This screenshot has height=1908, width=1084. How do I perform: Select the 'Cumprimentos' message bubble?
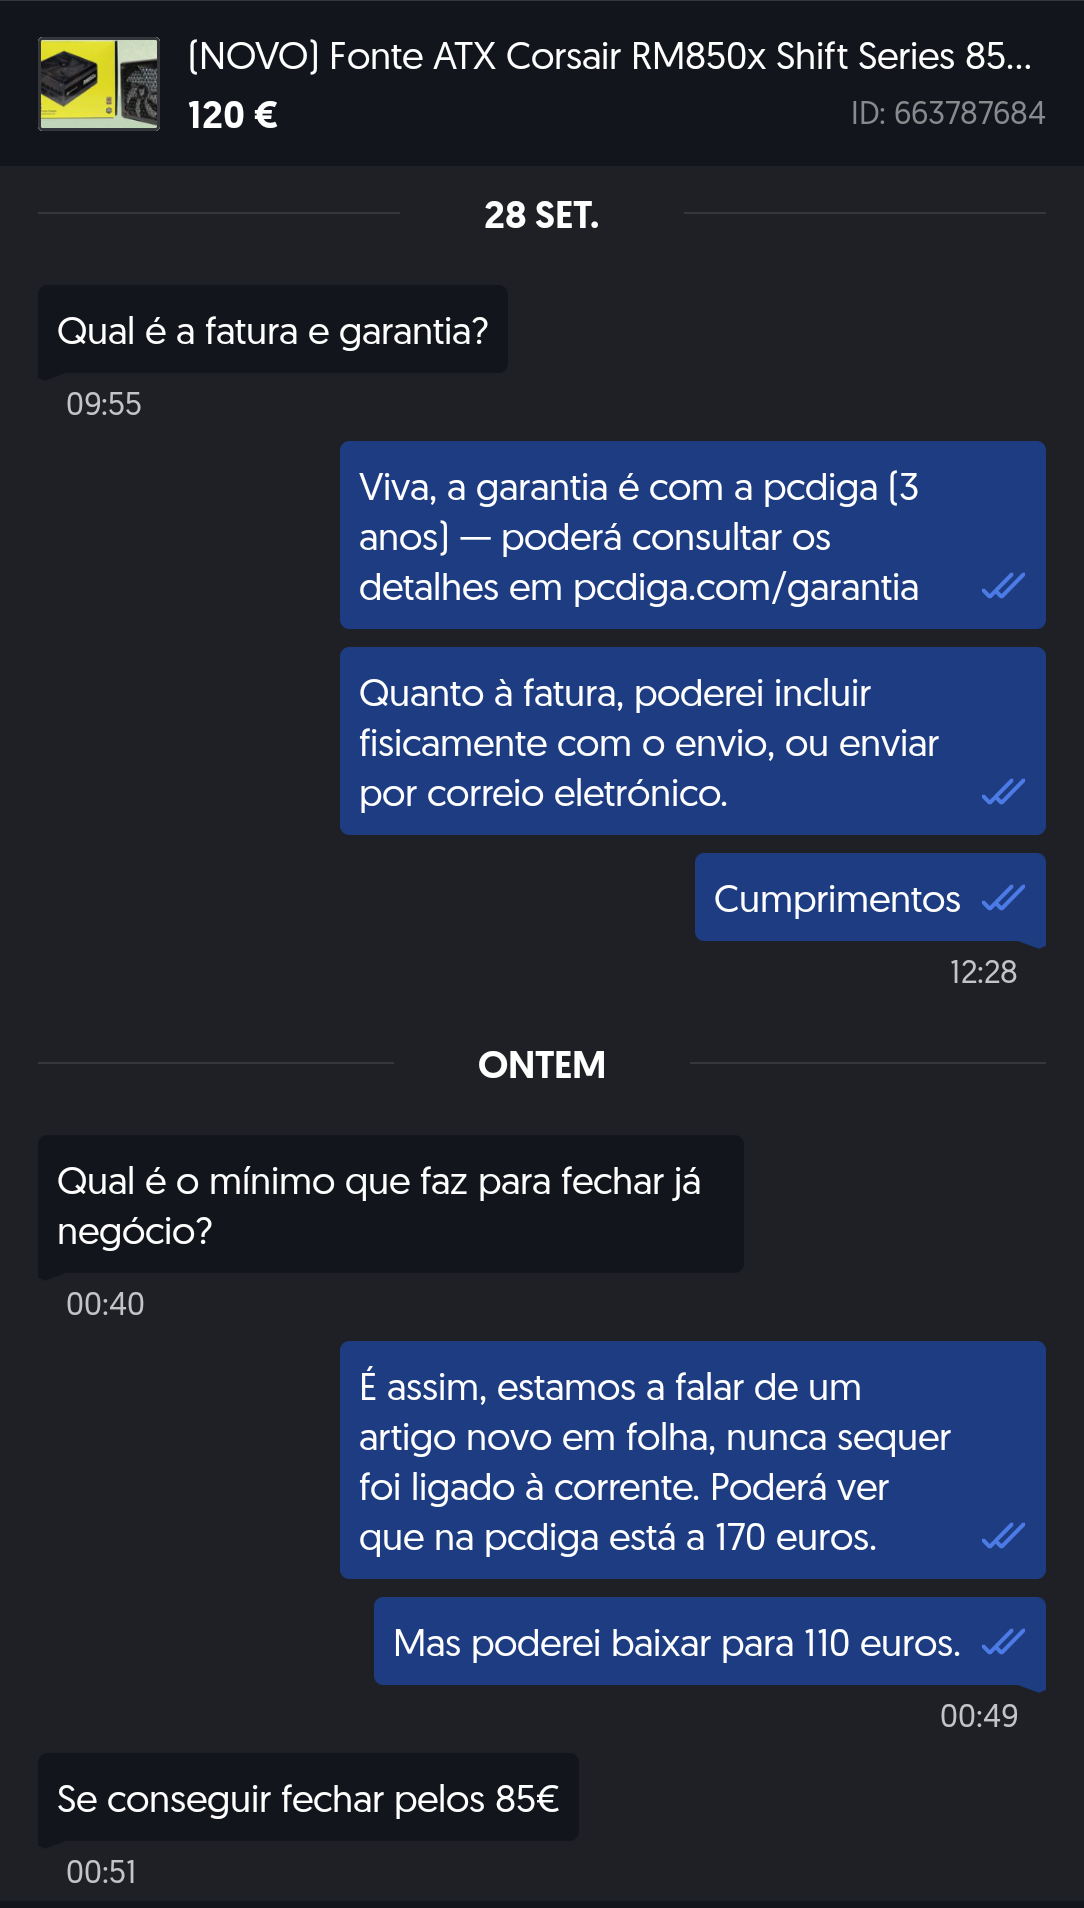836,899
